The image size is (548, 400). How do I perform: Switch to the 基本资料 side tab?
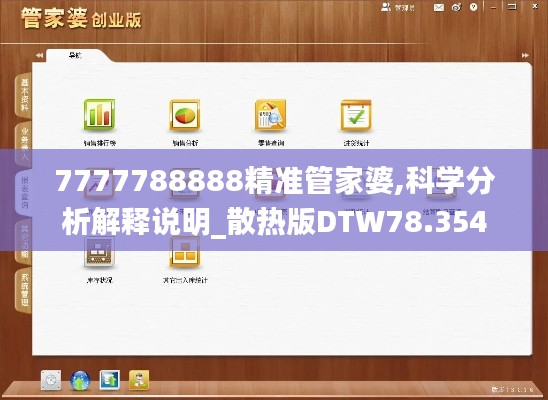[24, 95]
